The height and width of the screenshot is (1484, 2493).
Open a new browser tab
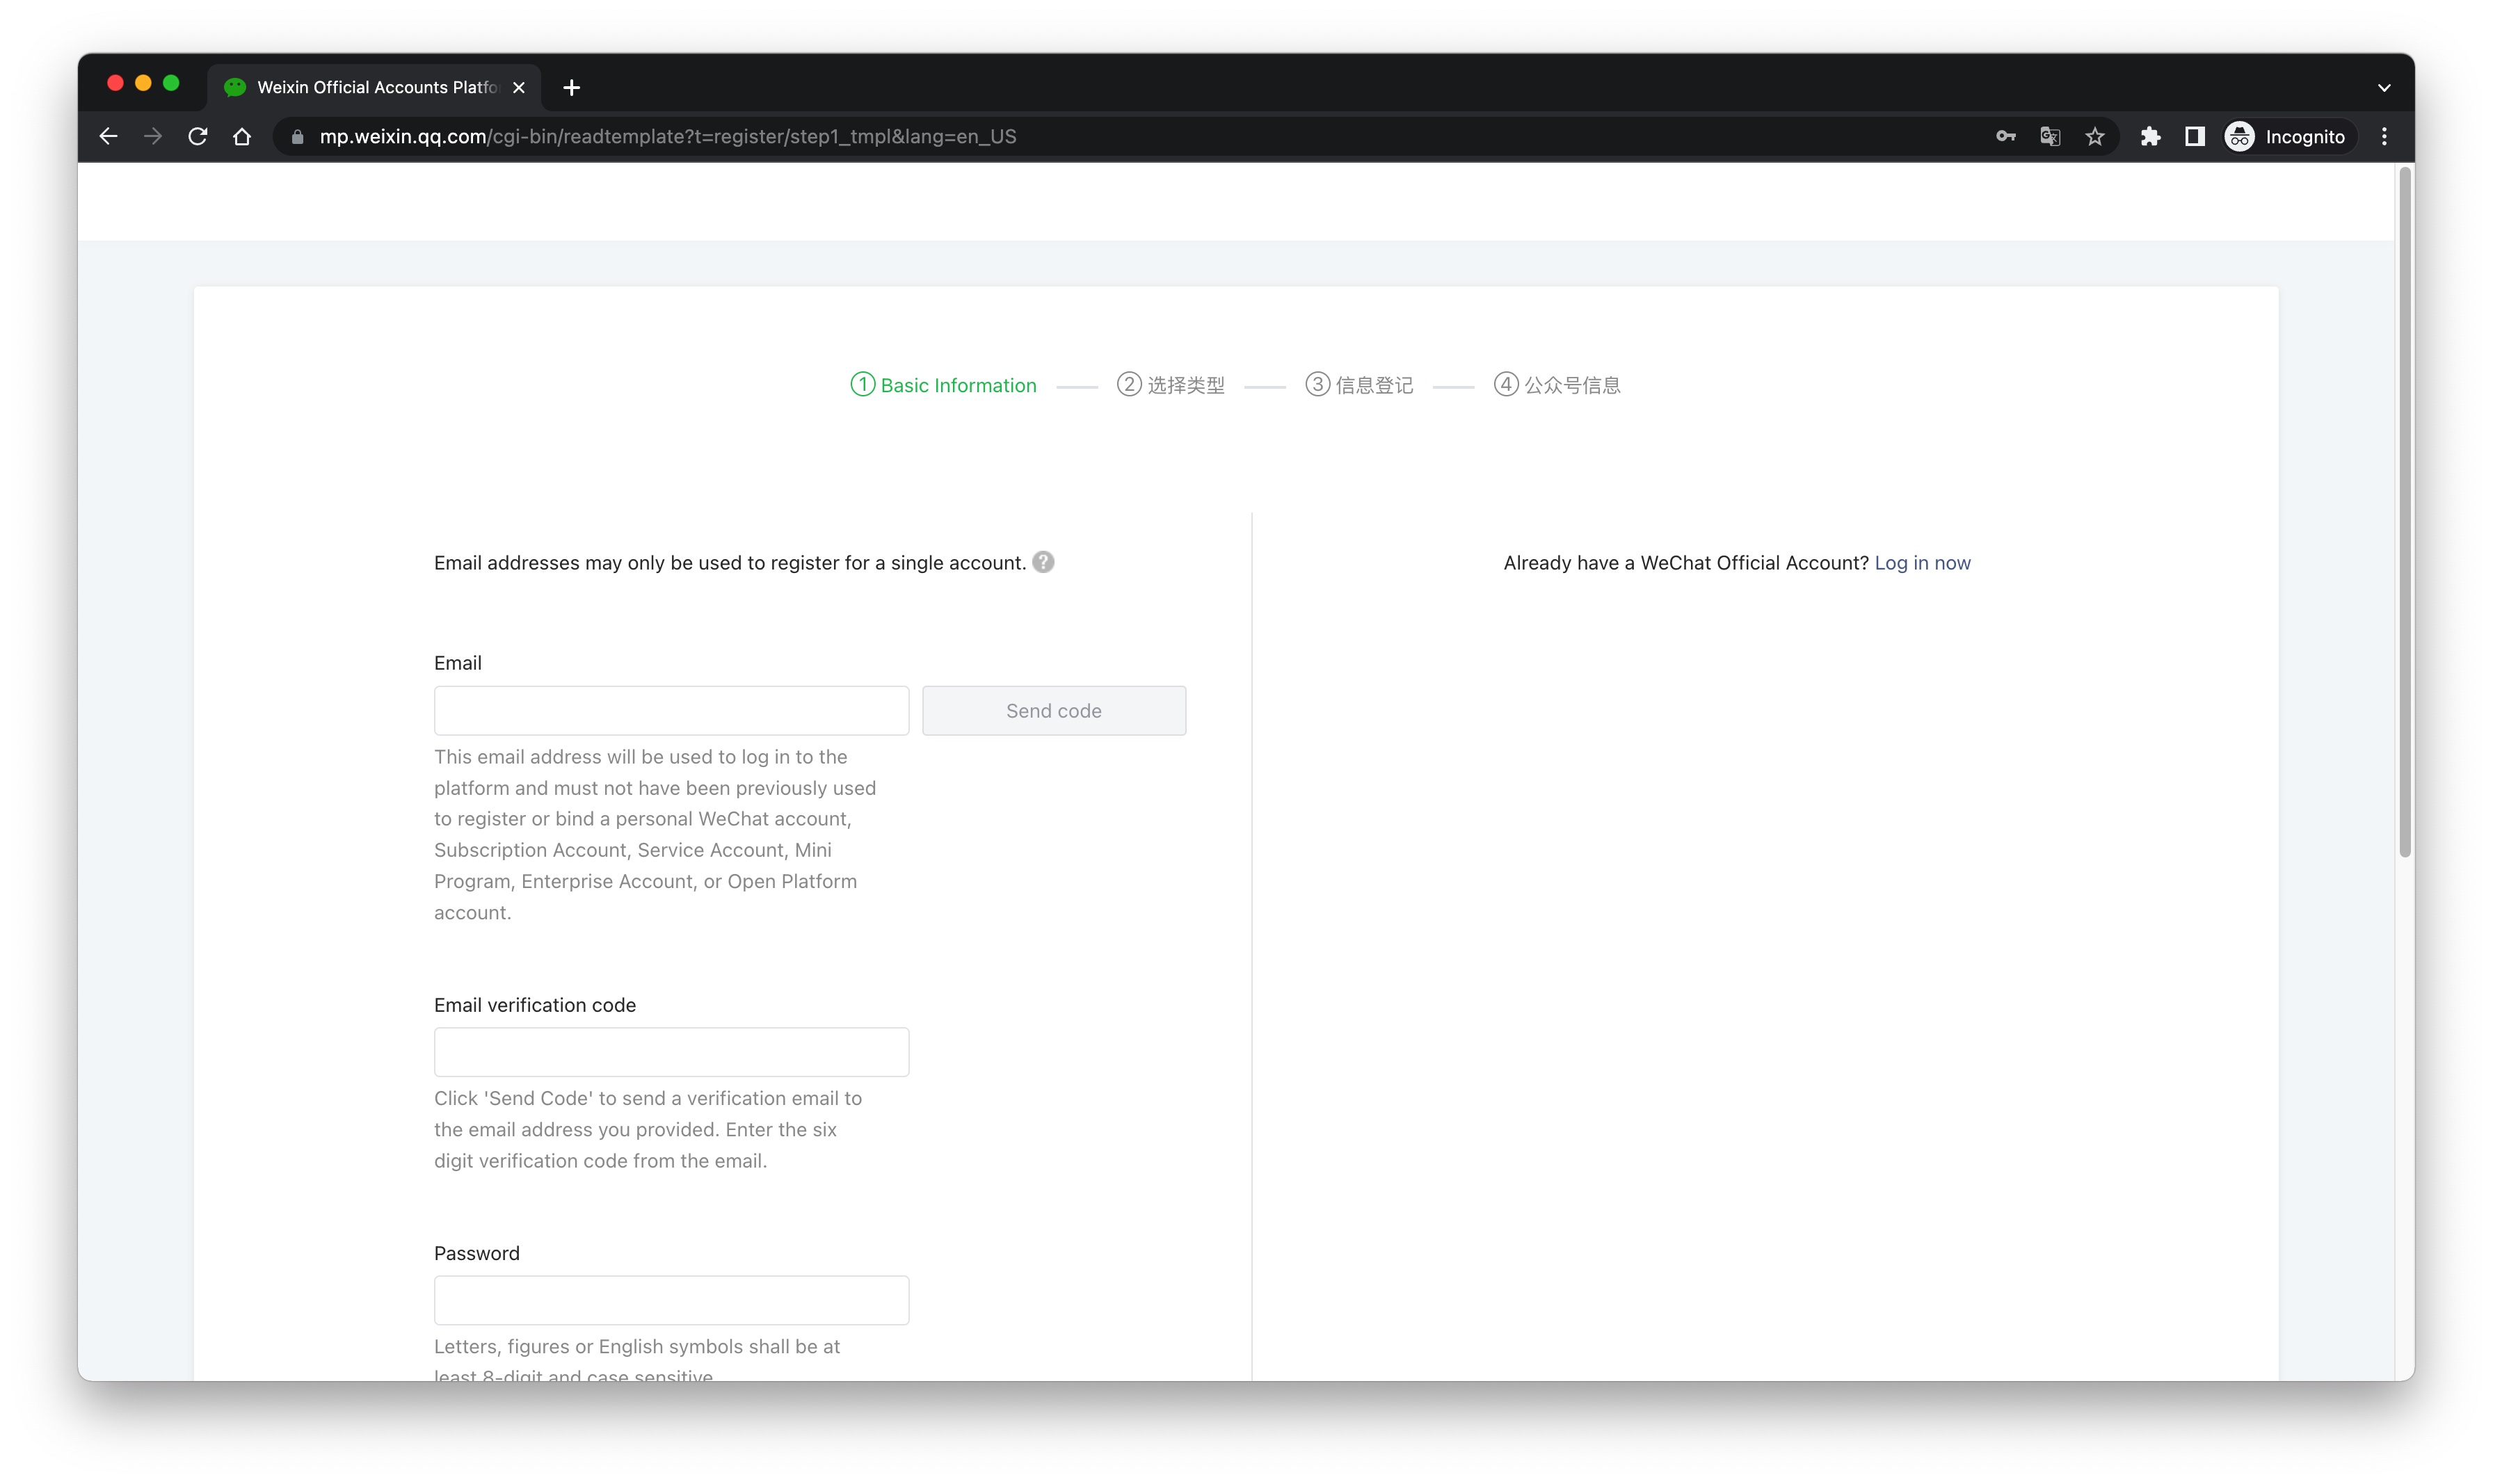pos(572,88)
